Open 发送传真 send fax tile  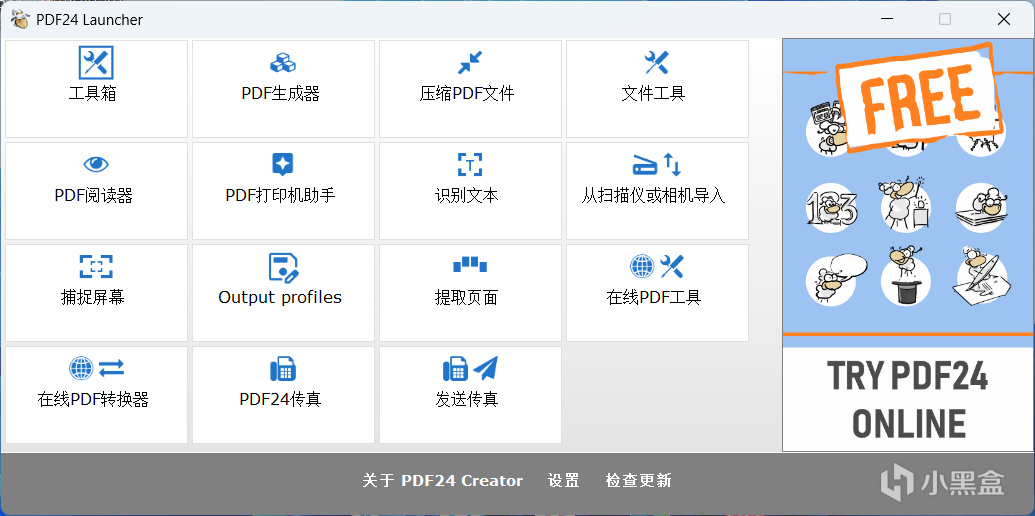pyautogui.click(x=470, y=395)
